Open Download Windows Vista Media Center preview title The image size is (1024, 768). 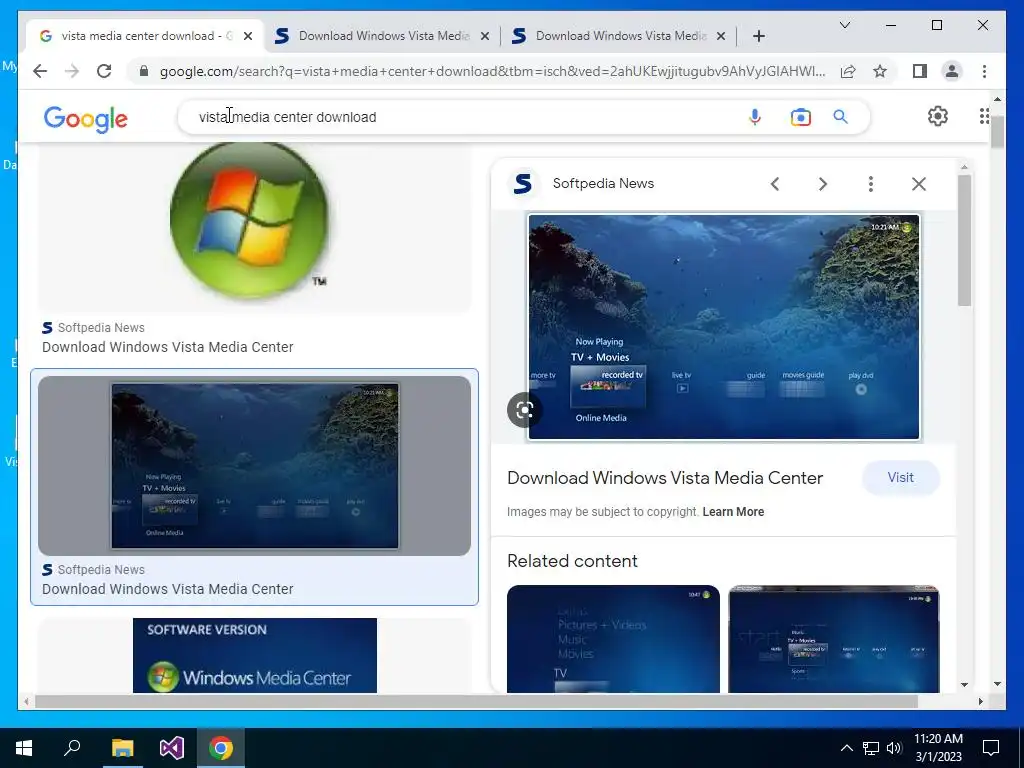click(665, 478)
